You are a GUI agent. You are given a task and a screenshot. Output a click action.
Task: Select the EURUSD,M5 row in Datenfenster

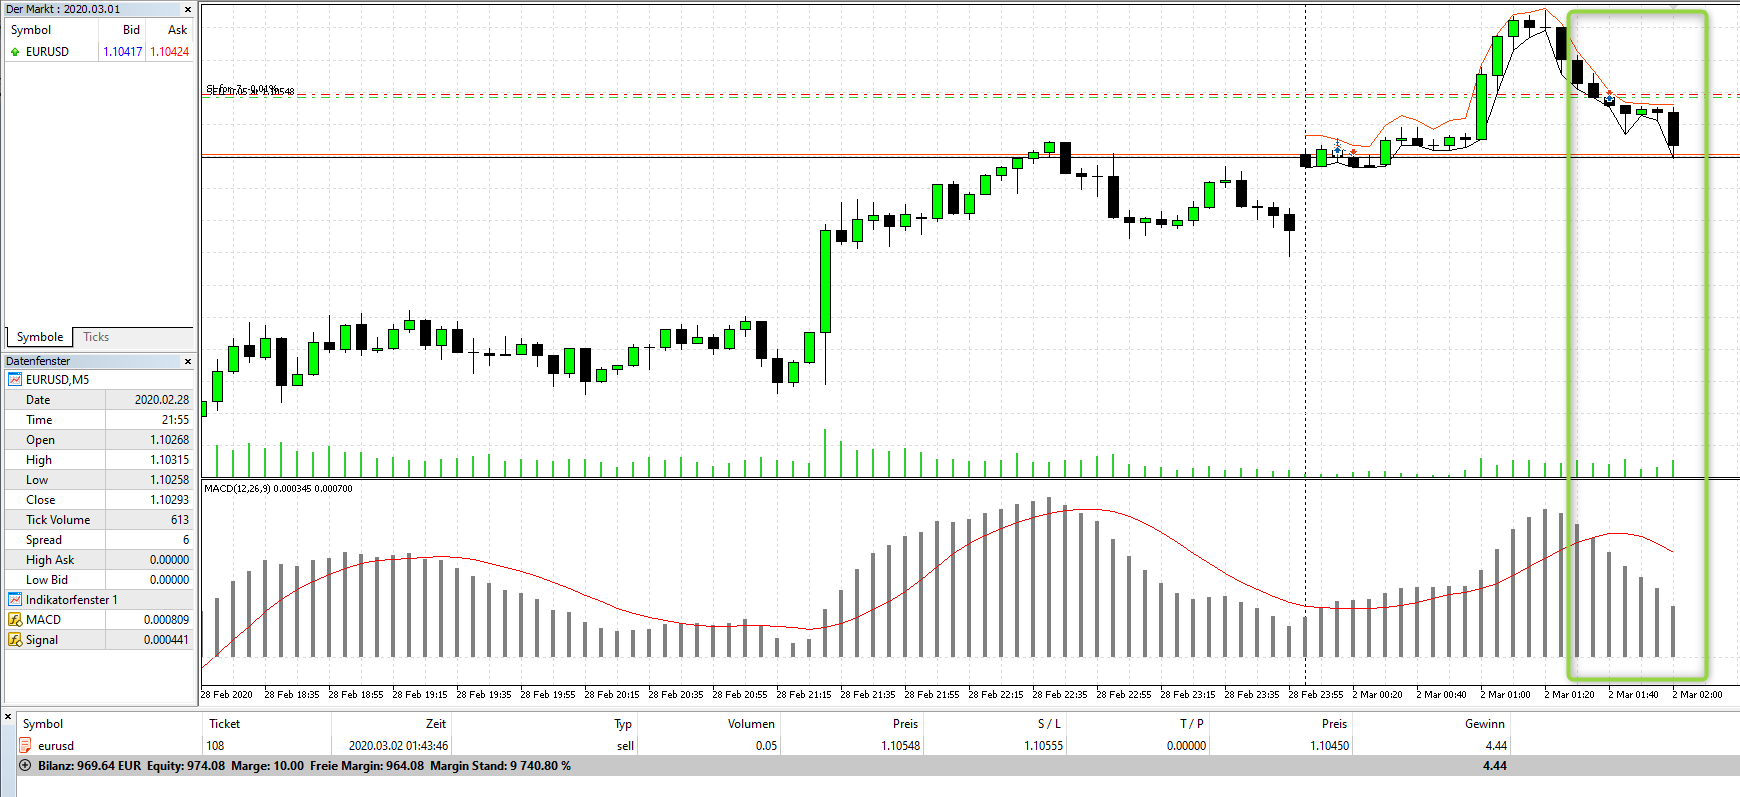[x=99, y=380]
